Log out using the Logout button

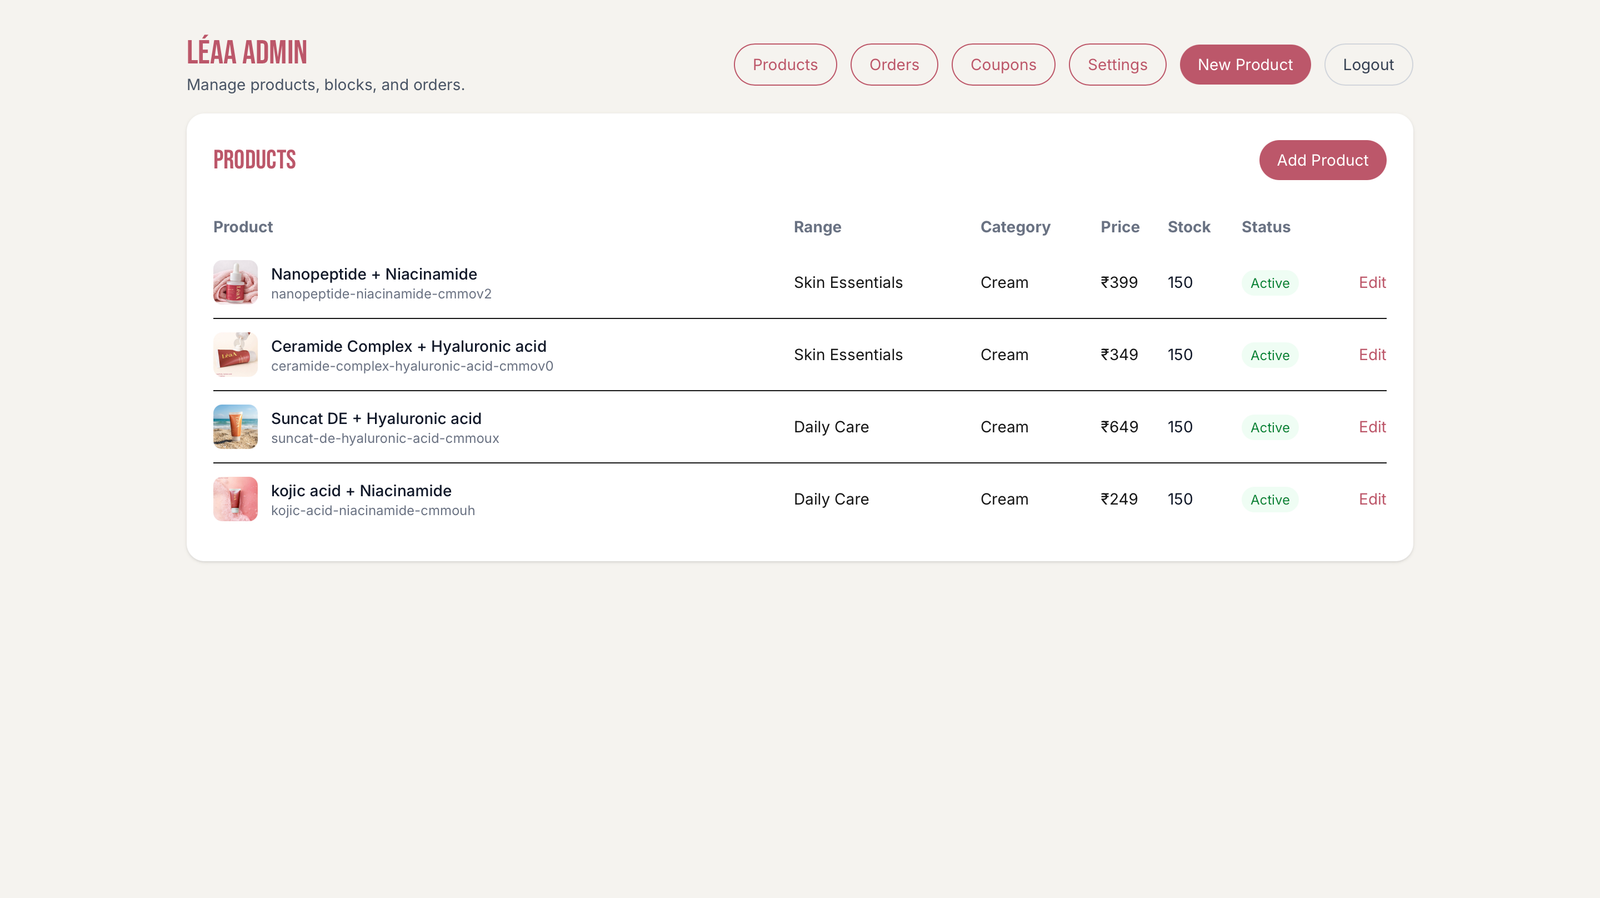[x=1368, y=65]
